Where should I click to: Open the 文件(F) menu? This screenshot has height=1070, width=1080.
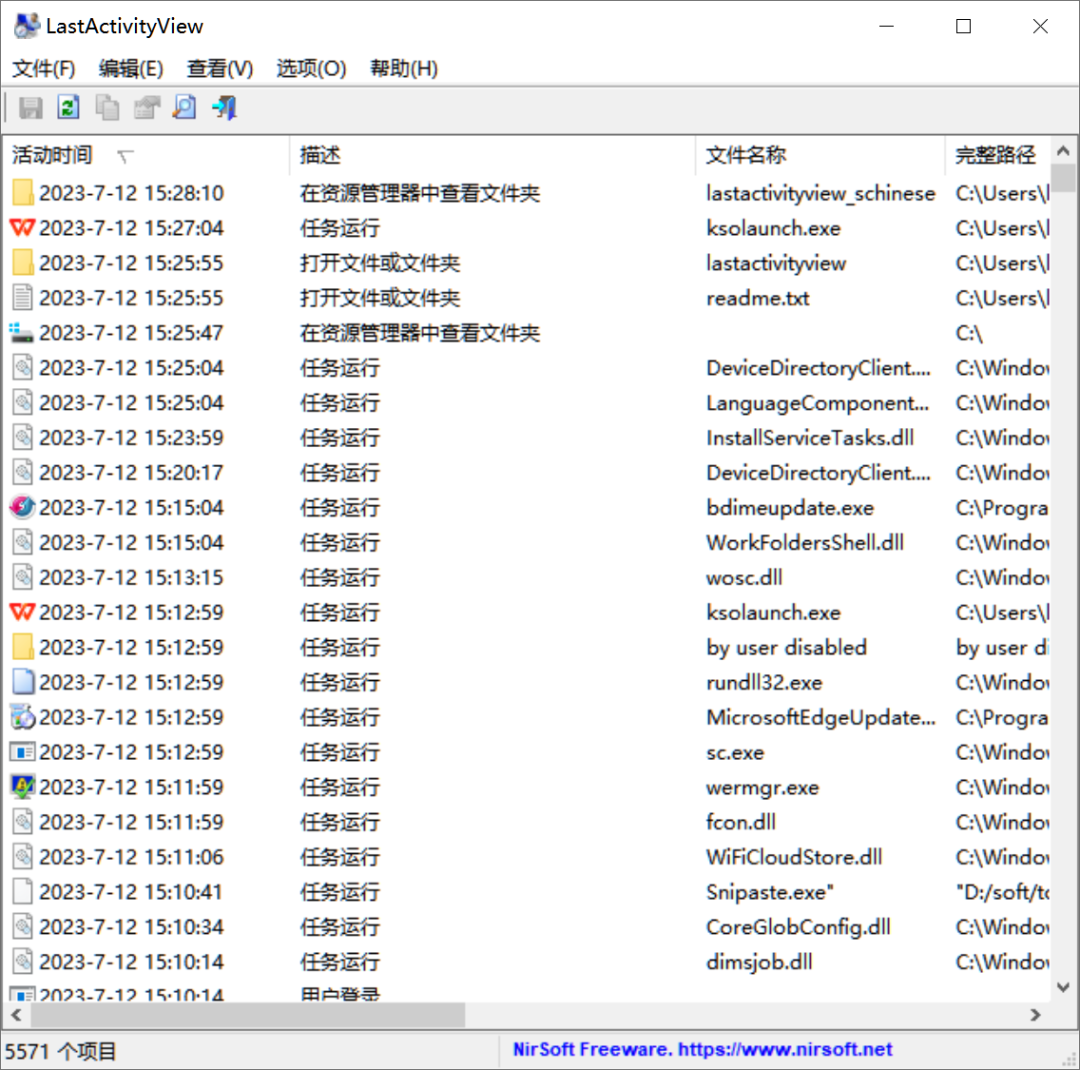(43, 68)
